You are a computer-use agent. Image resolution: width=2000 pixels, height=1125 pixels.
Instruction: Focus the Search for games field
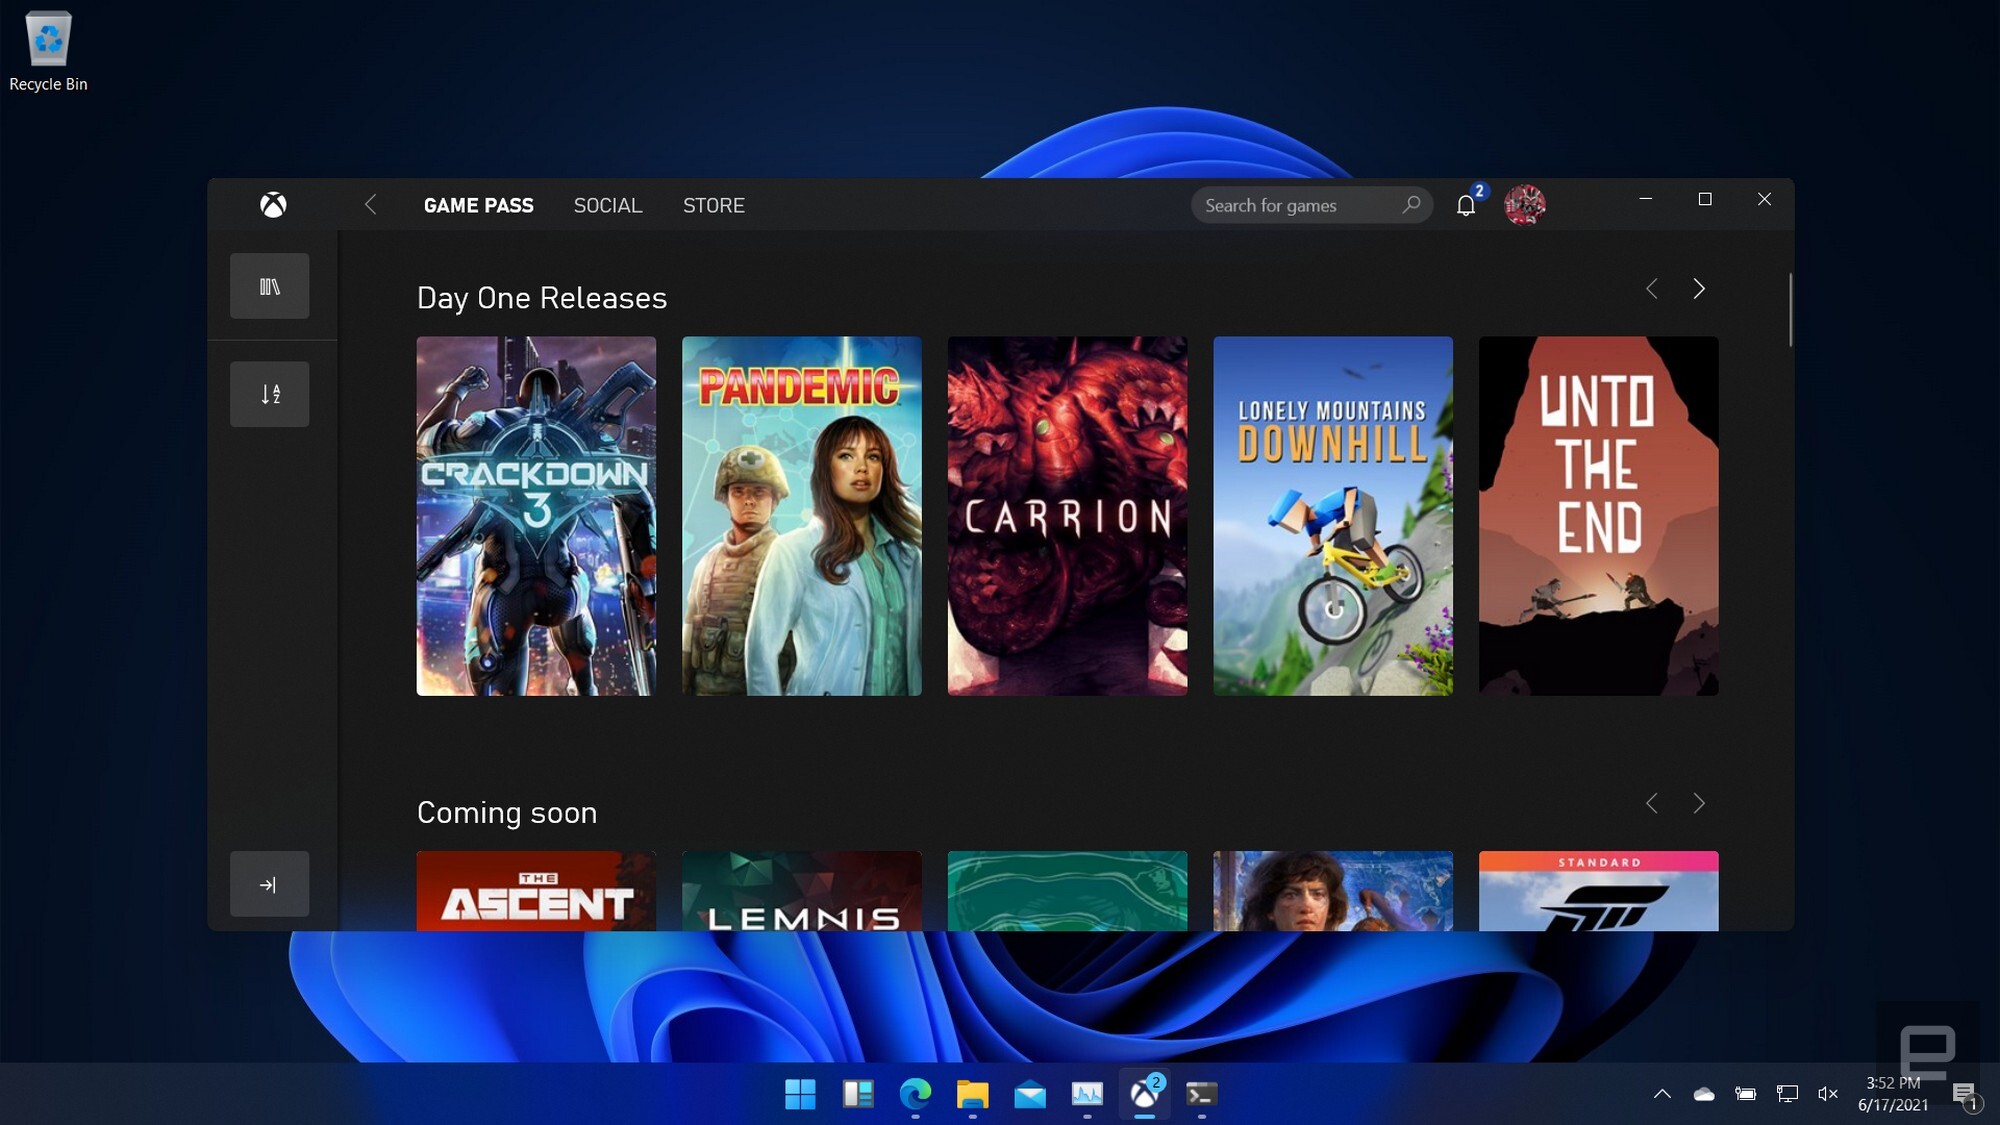pos(1312,205)
